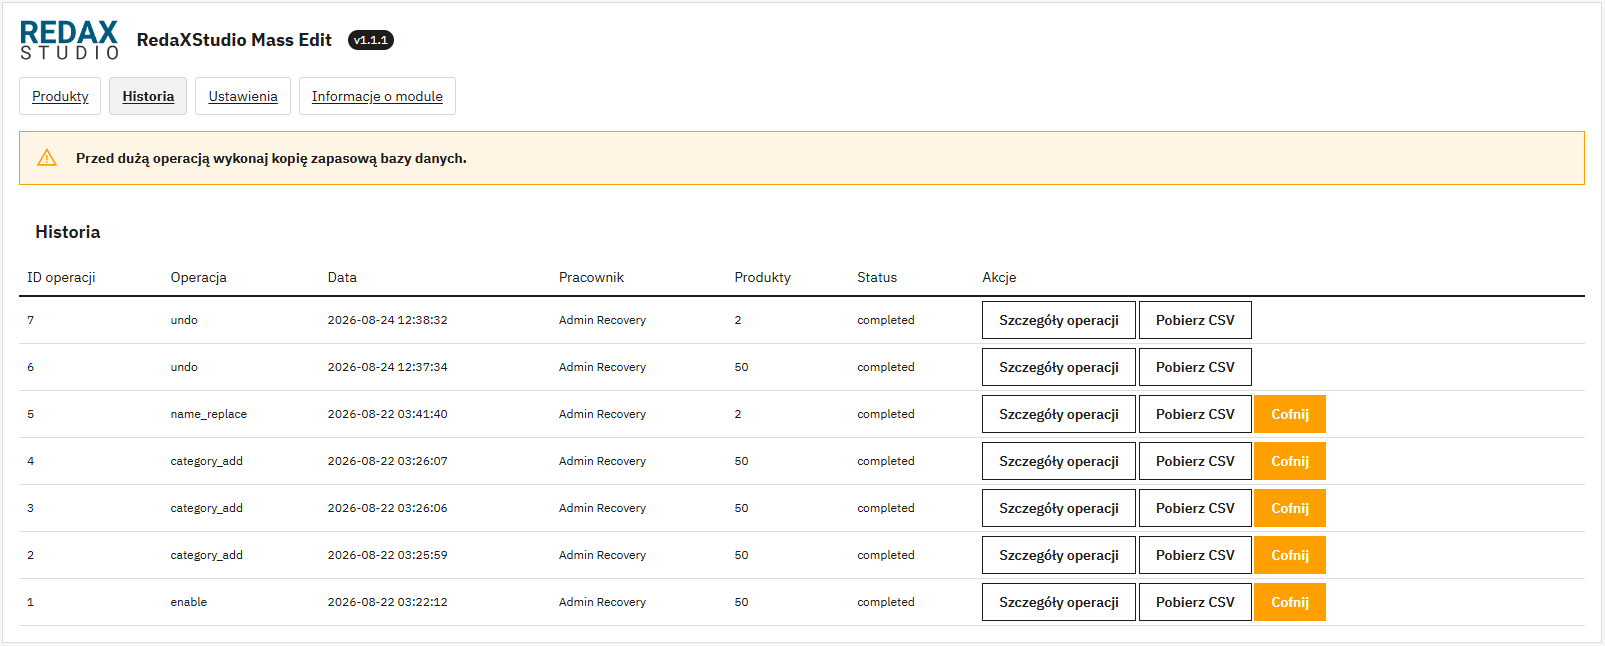
Task: View Szczegóły operacji for operation 6
Action: (x=1059, y=367)
